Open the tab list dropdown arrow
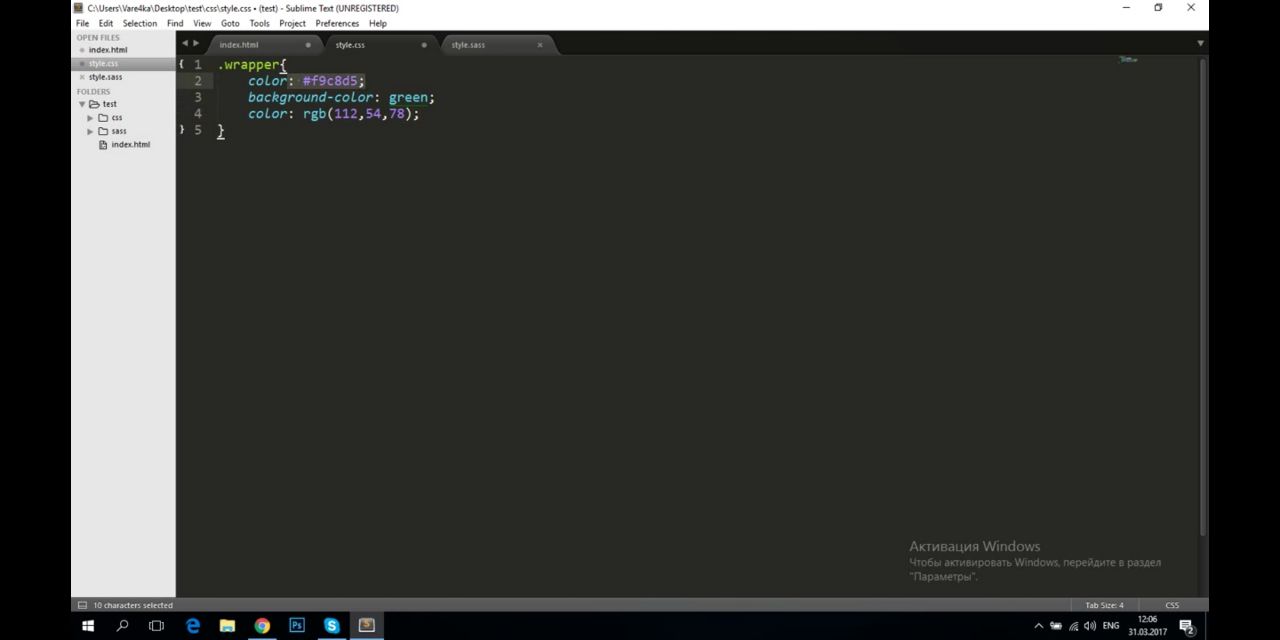This screenshot has width=1280, height=640. [x=1200, y=44]
